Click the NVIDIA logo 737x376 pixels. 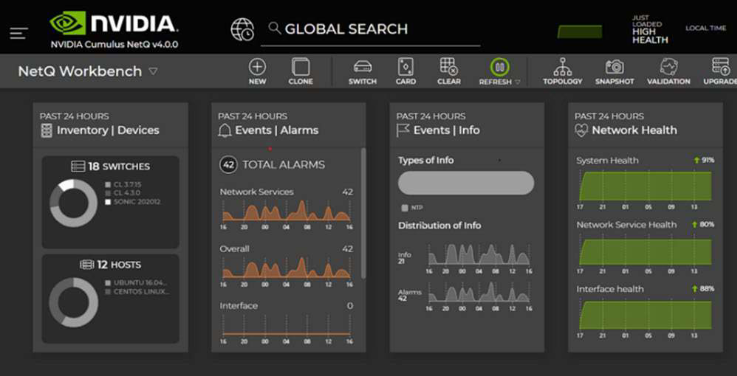(114, 23)
